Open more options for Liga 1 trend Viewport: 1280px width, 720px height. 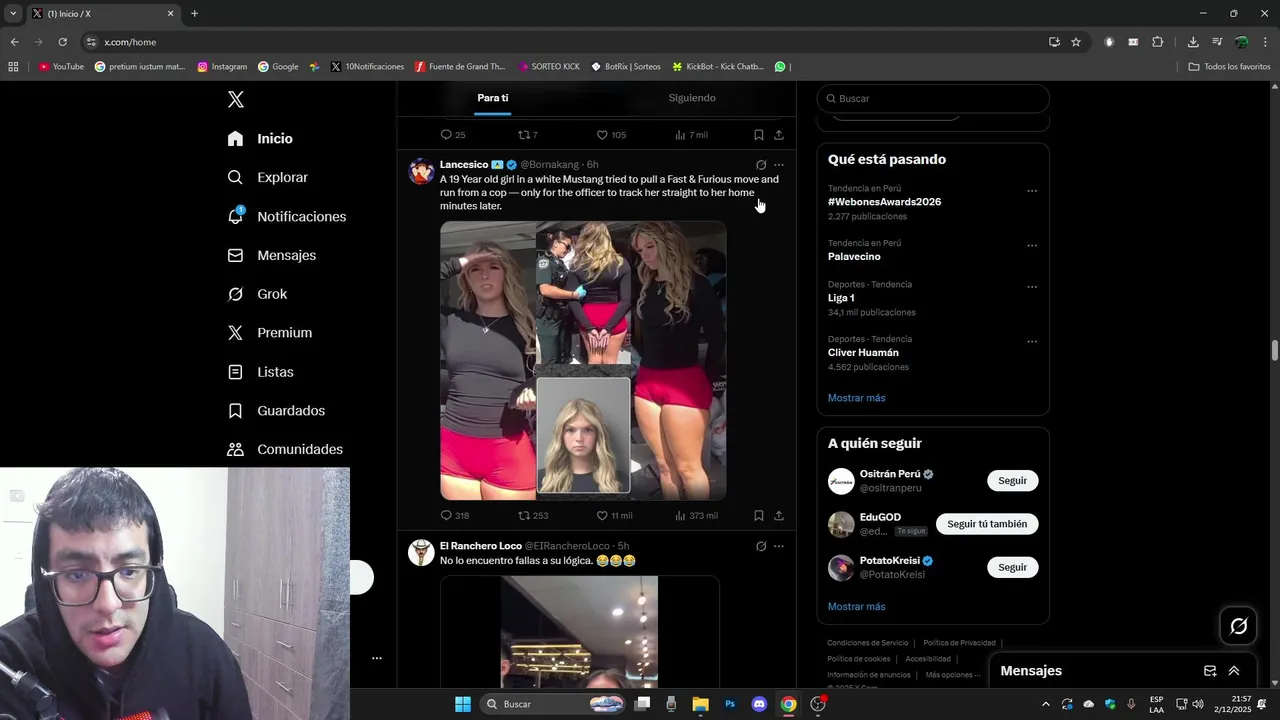tap(1032, 287)
